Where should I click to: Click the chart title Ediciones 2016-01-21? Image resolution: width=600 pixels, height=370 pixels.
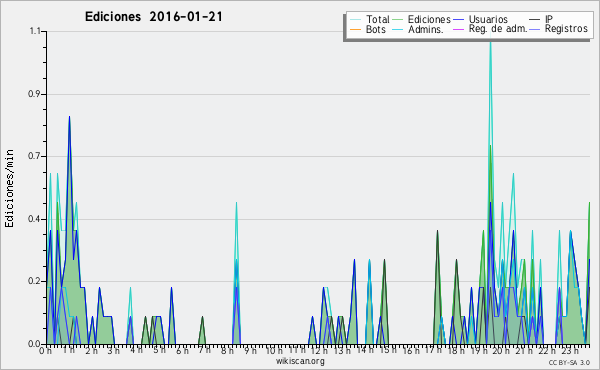click(153, 17)
